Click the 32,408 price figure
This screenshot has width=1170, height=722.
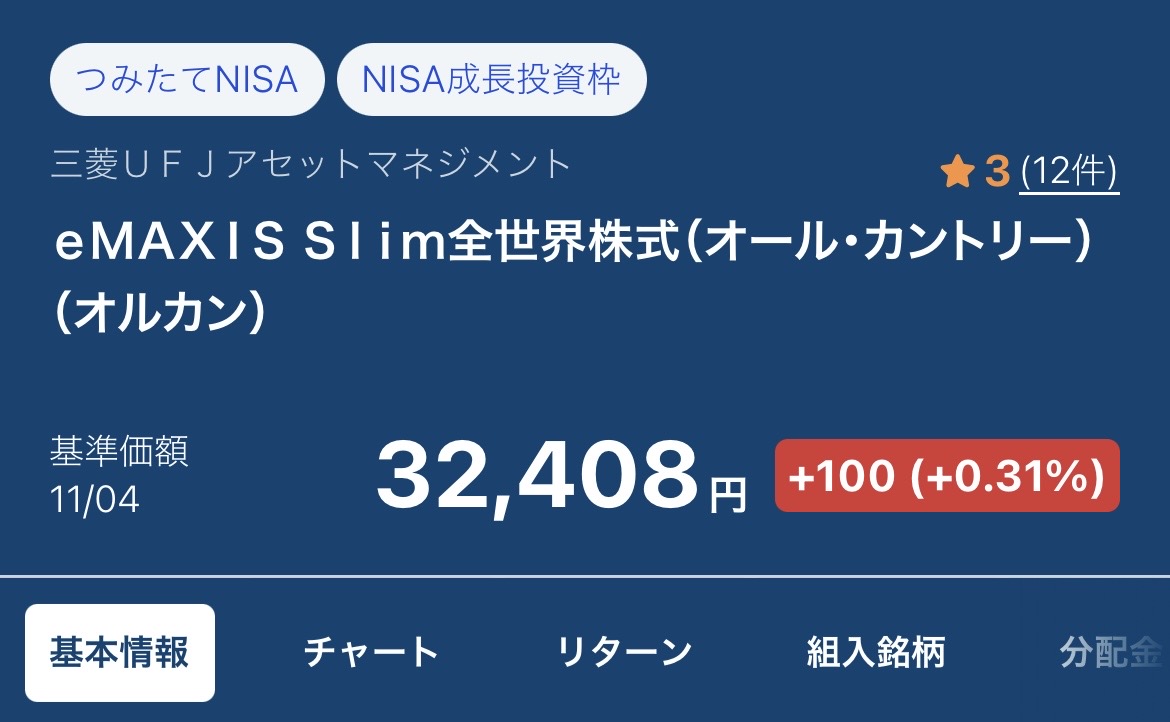coord(536,477)
